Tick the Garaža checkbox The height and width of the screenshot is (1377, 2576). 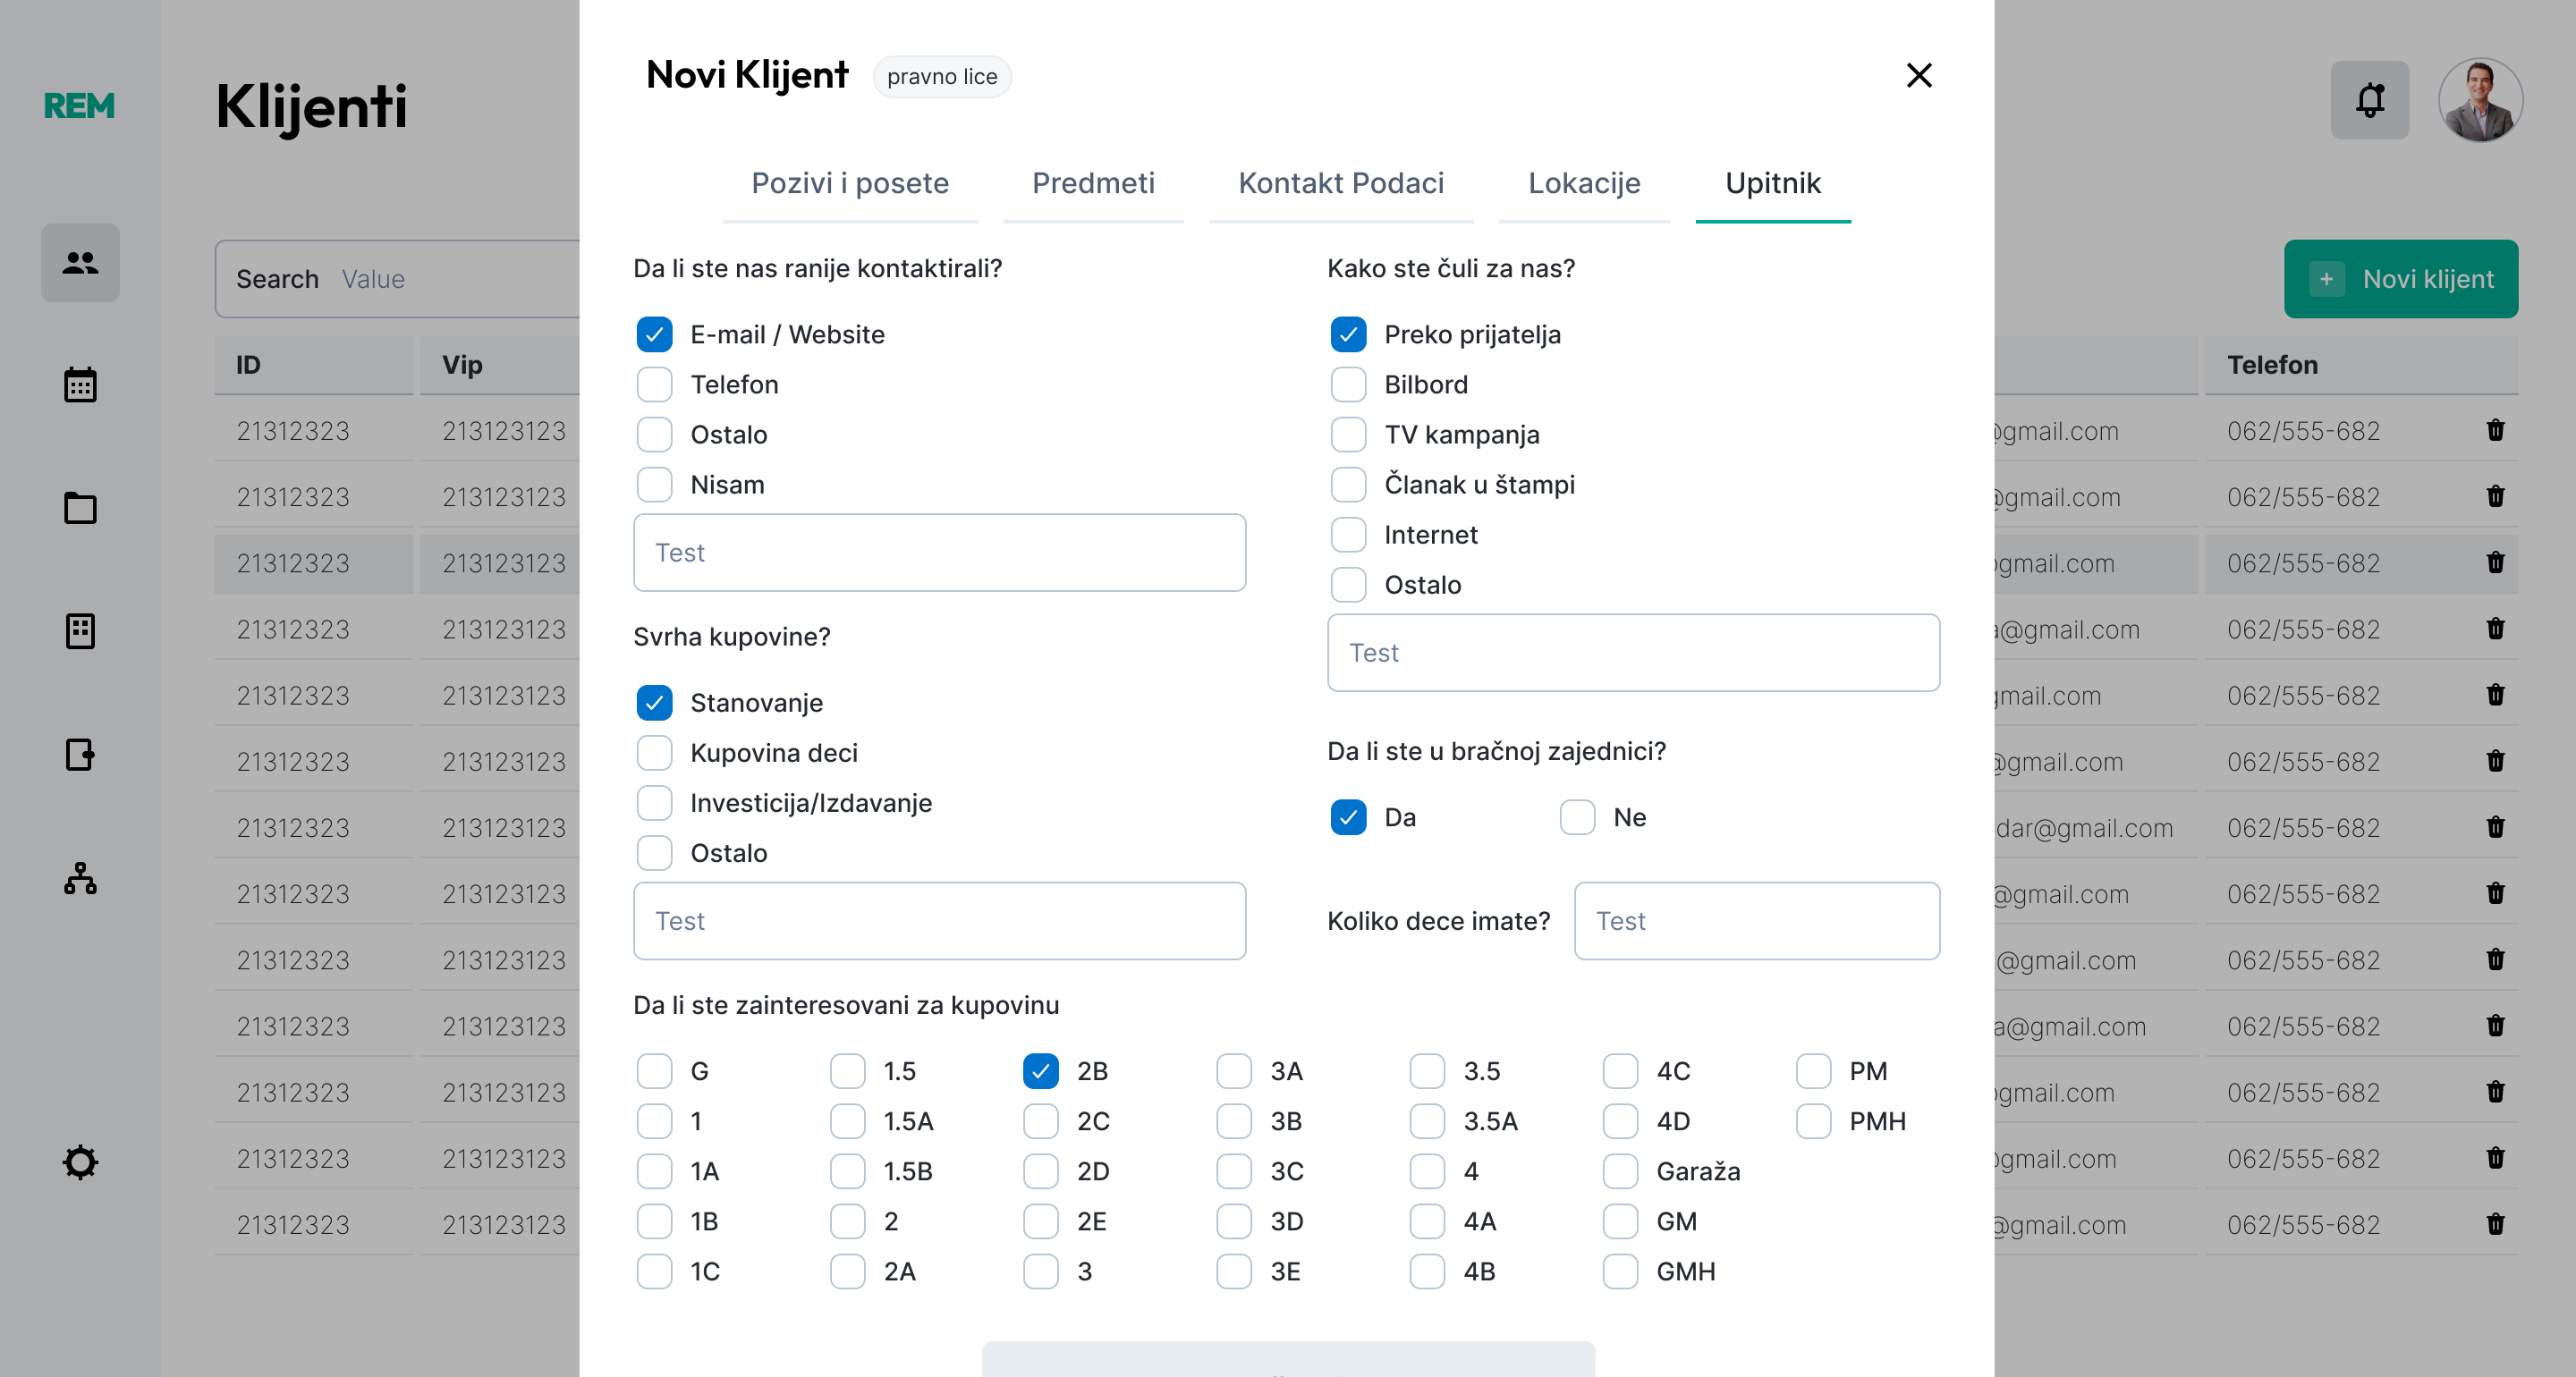click(1620, 1171)
